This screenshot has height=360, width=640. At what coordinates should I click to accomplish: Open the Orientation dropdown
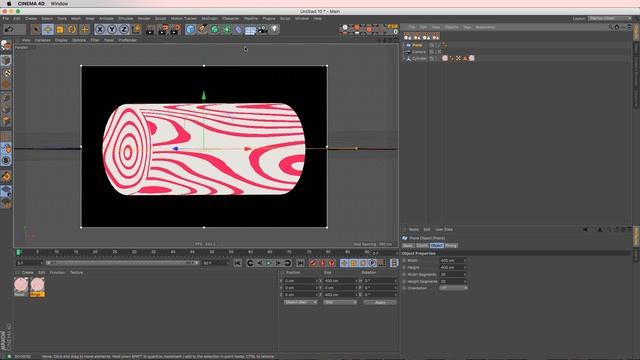pos(453,288)
